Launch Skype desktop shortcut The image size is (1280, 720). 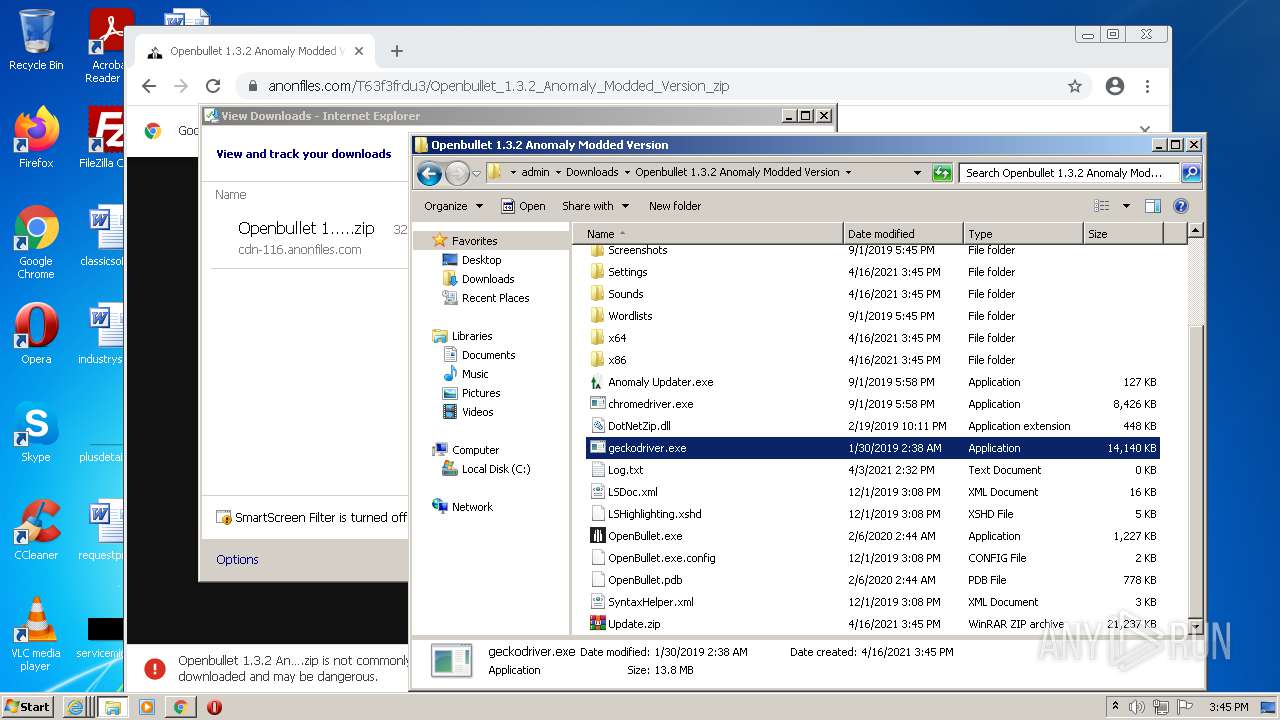click(x=36, y=431)
